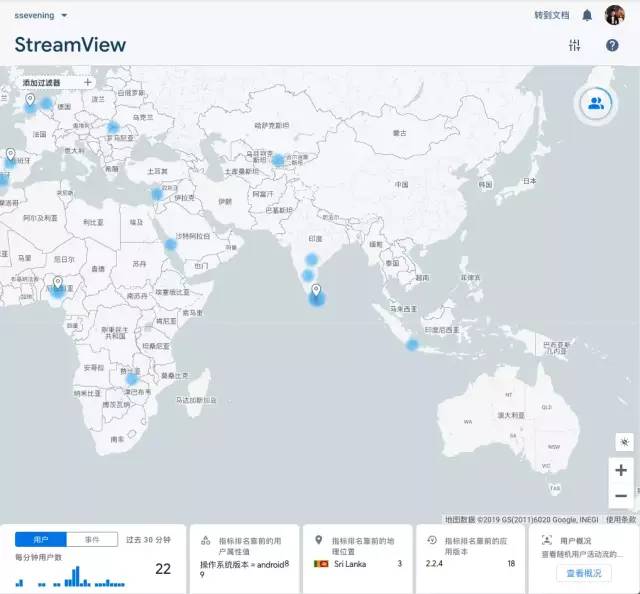
Task: Click the 中国 label on the map
Action: (x=402, y=185)
